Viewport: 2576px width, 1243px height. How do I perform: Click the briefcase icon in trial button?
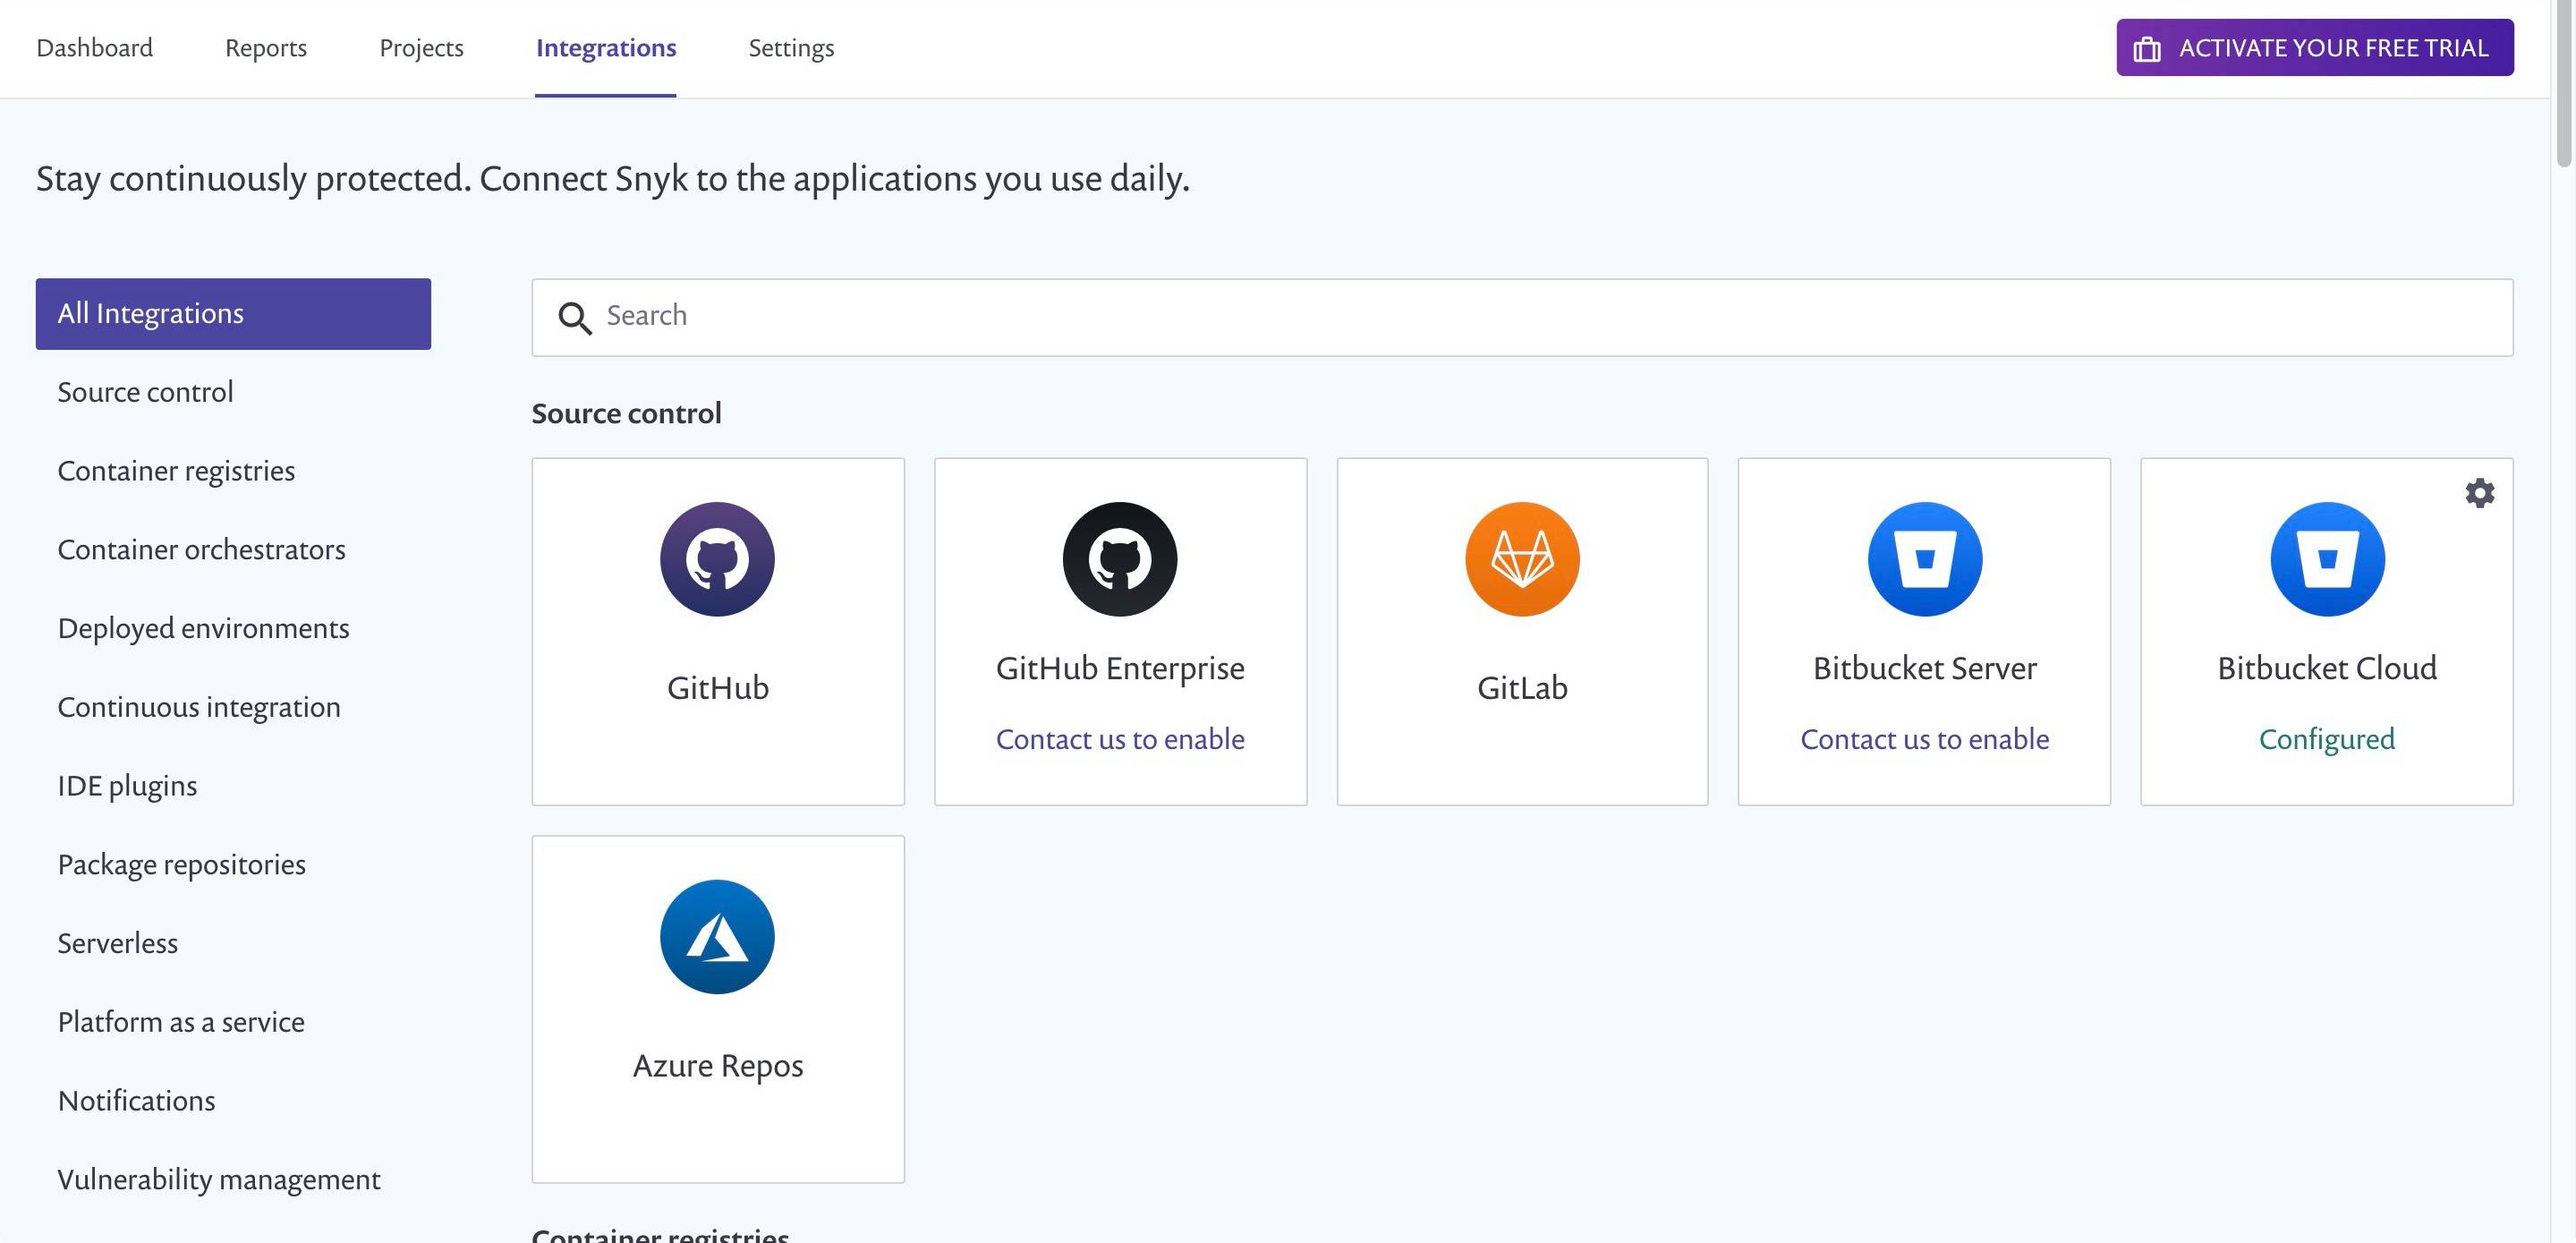tap(2147, 49)
